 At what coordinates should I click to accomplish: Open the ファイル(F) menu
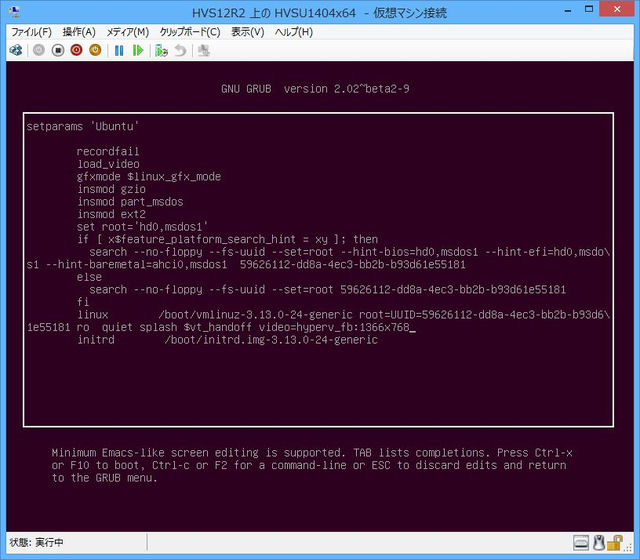point(31,32)
